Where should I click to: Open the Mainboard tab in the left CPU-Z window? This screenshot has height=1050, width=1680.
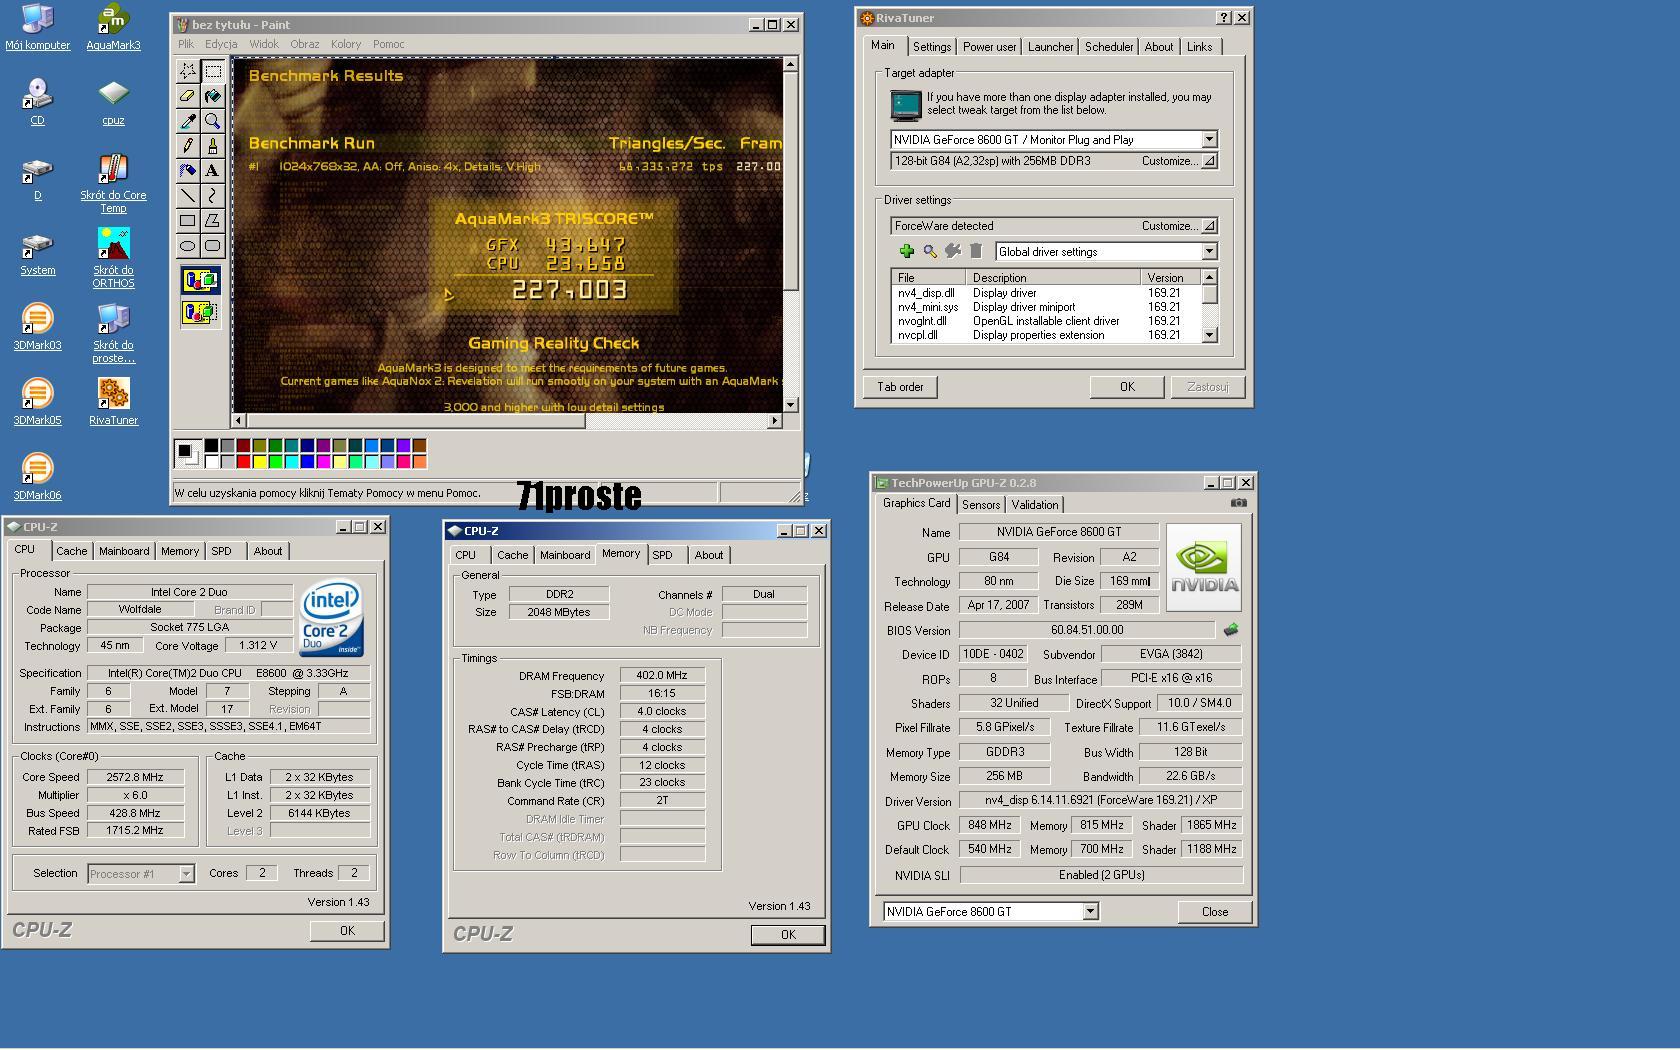[x=124, y=551]
